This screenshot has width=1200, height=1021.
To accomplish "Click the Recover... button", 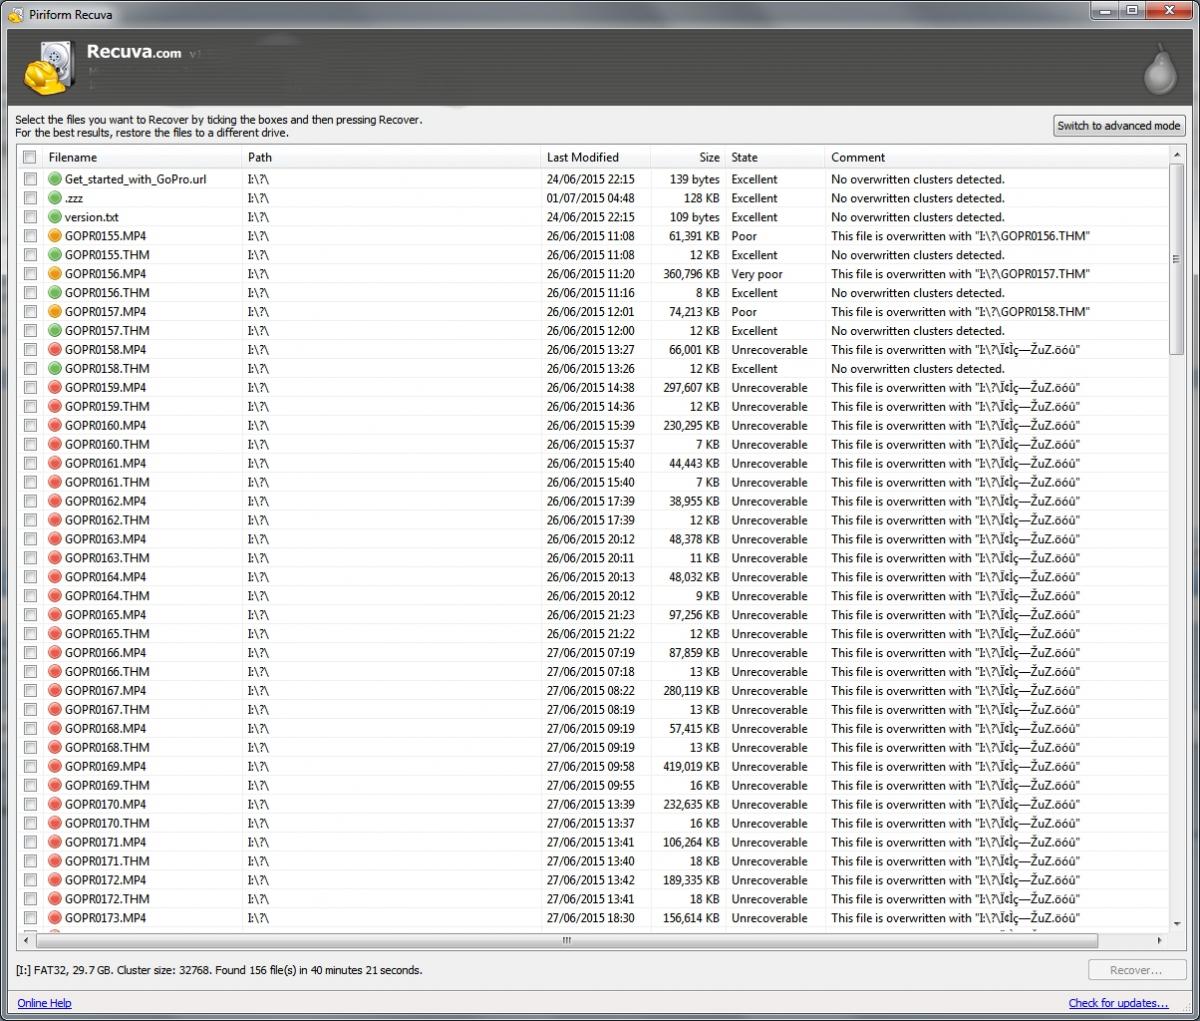I will point(1136,970).
